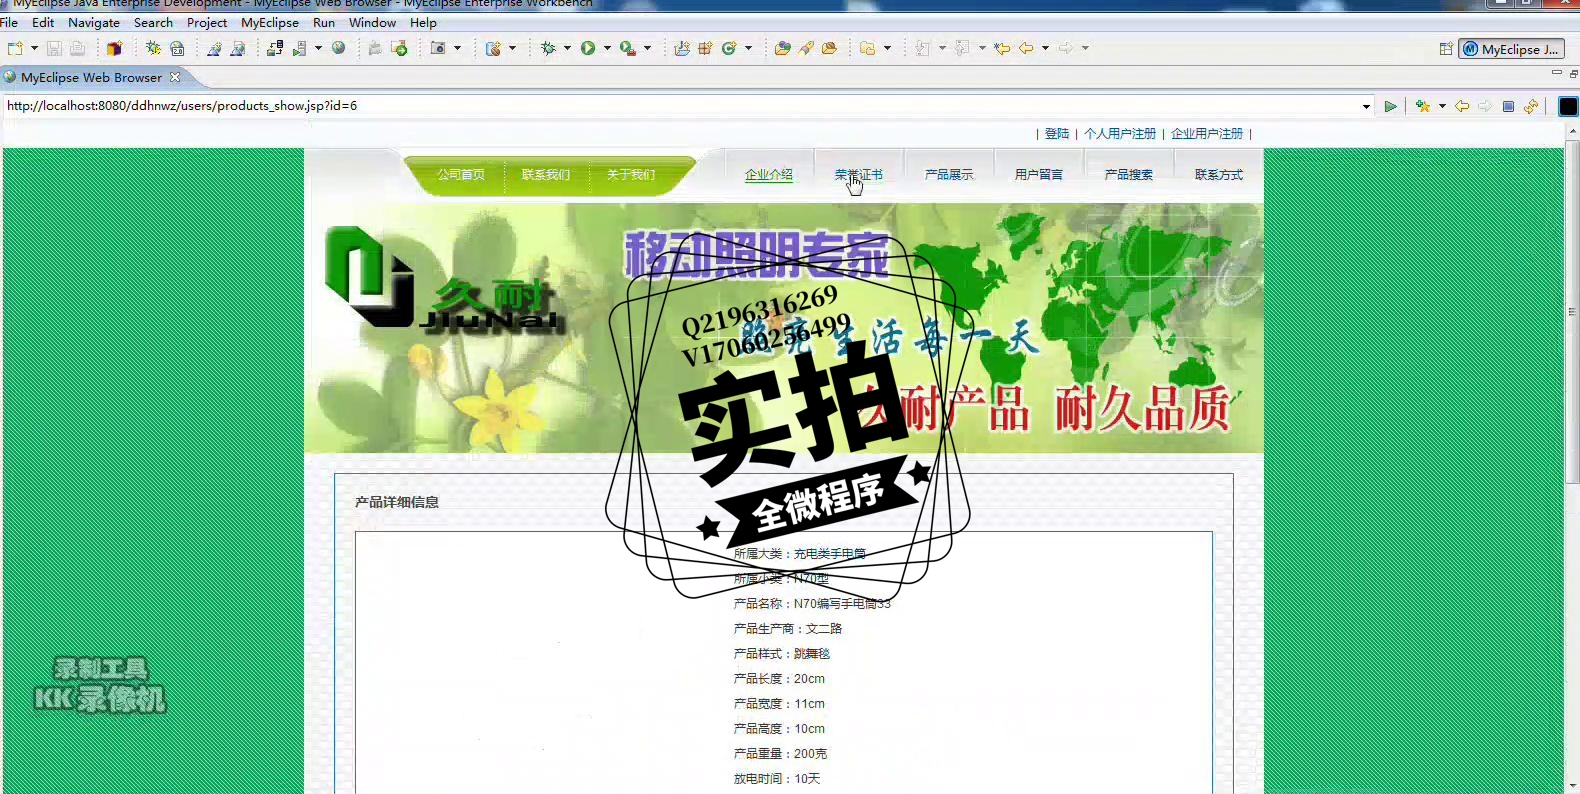Image resolution: width=1580 pixels, height=794 pixels.
Task: Expand the server run dropdown arrow
Action: coord(319,48)
